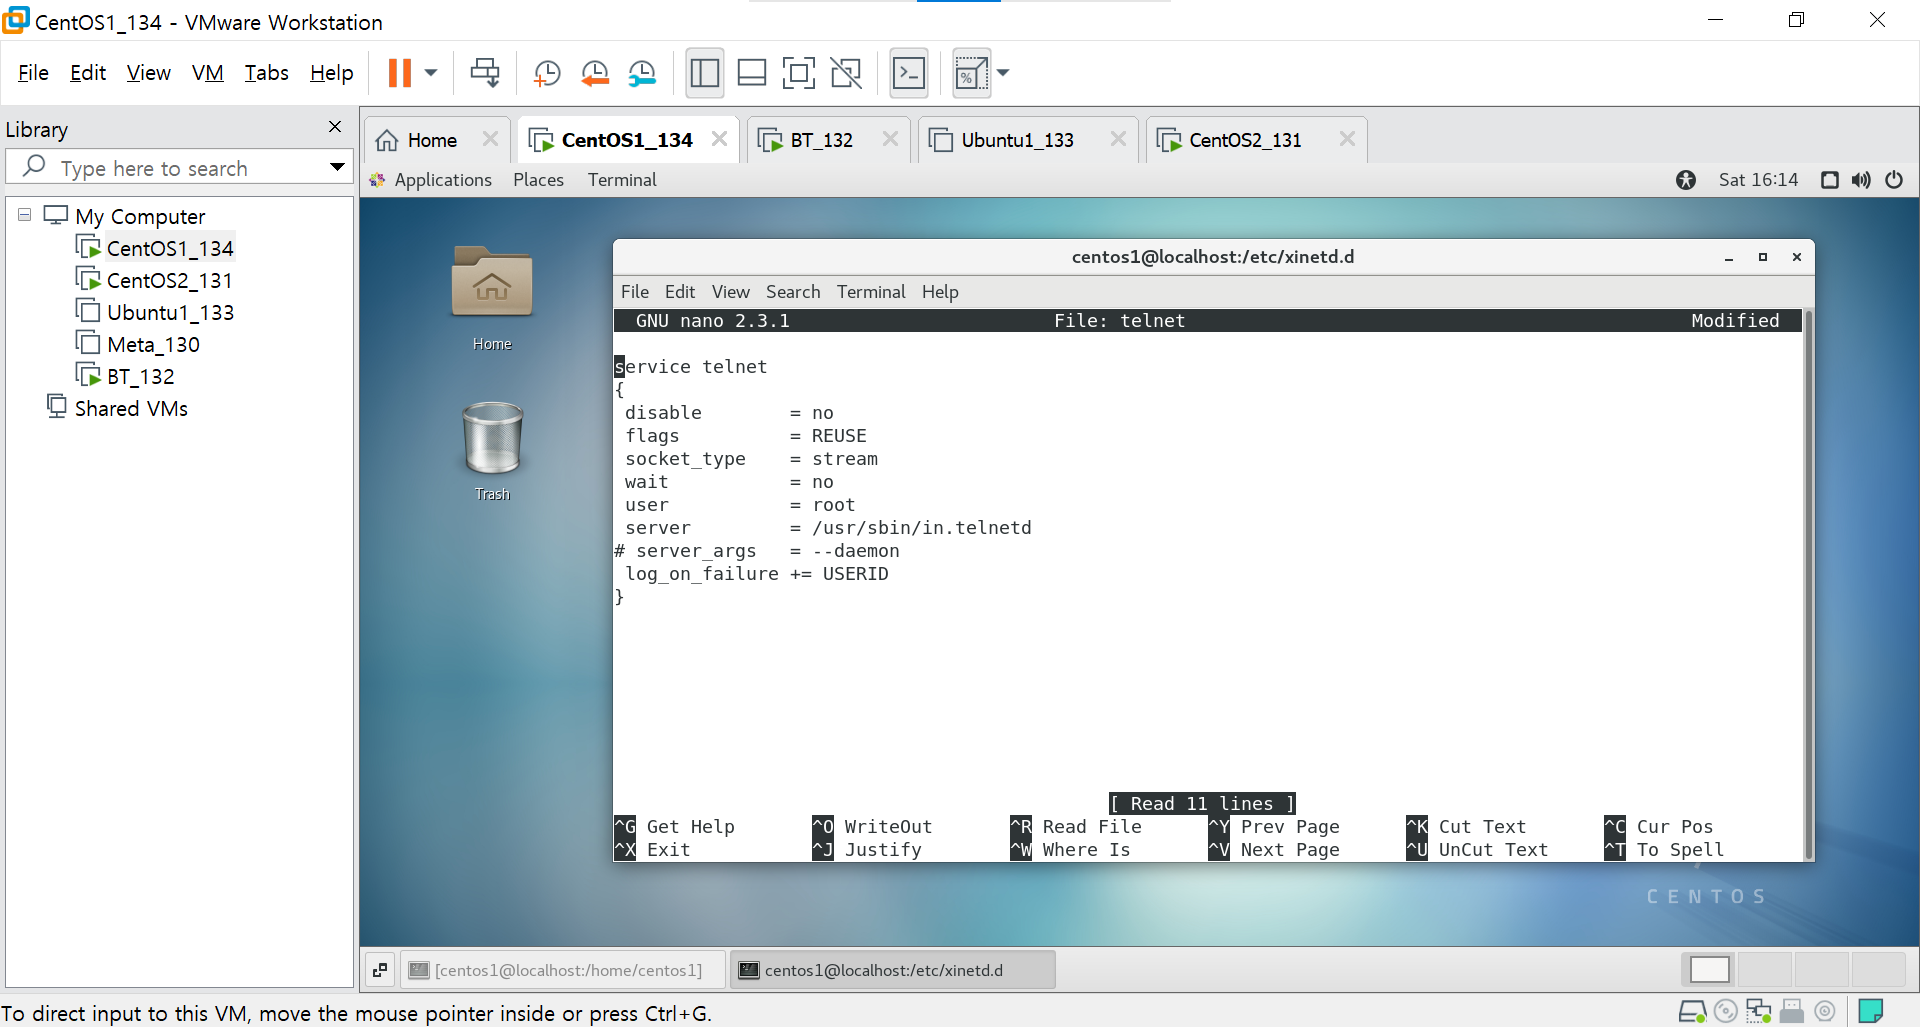Click the VMware message log icon
1920x1027 pixels.
[1871, 1012]
